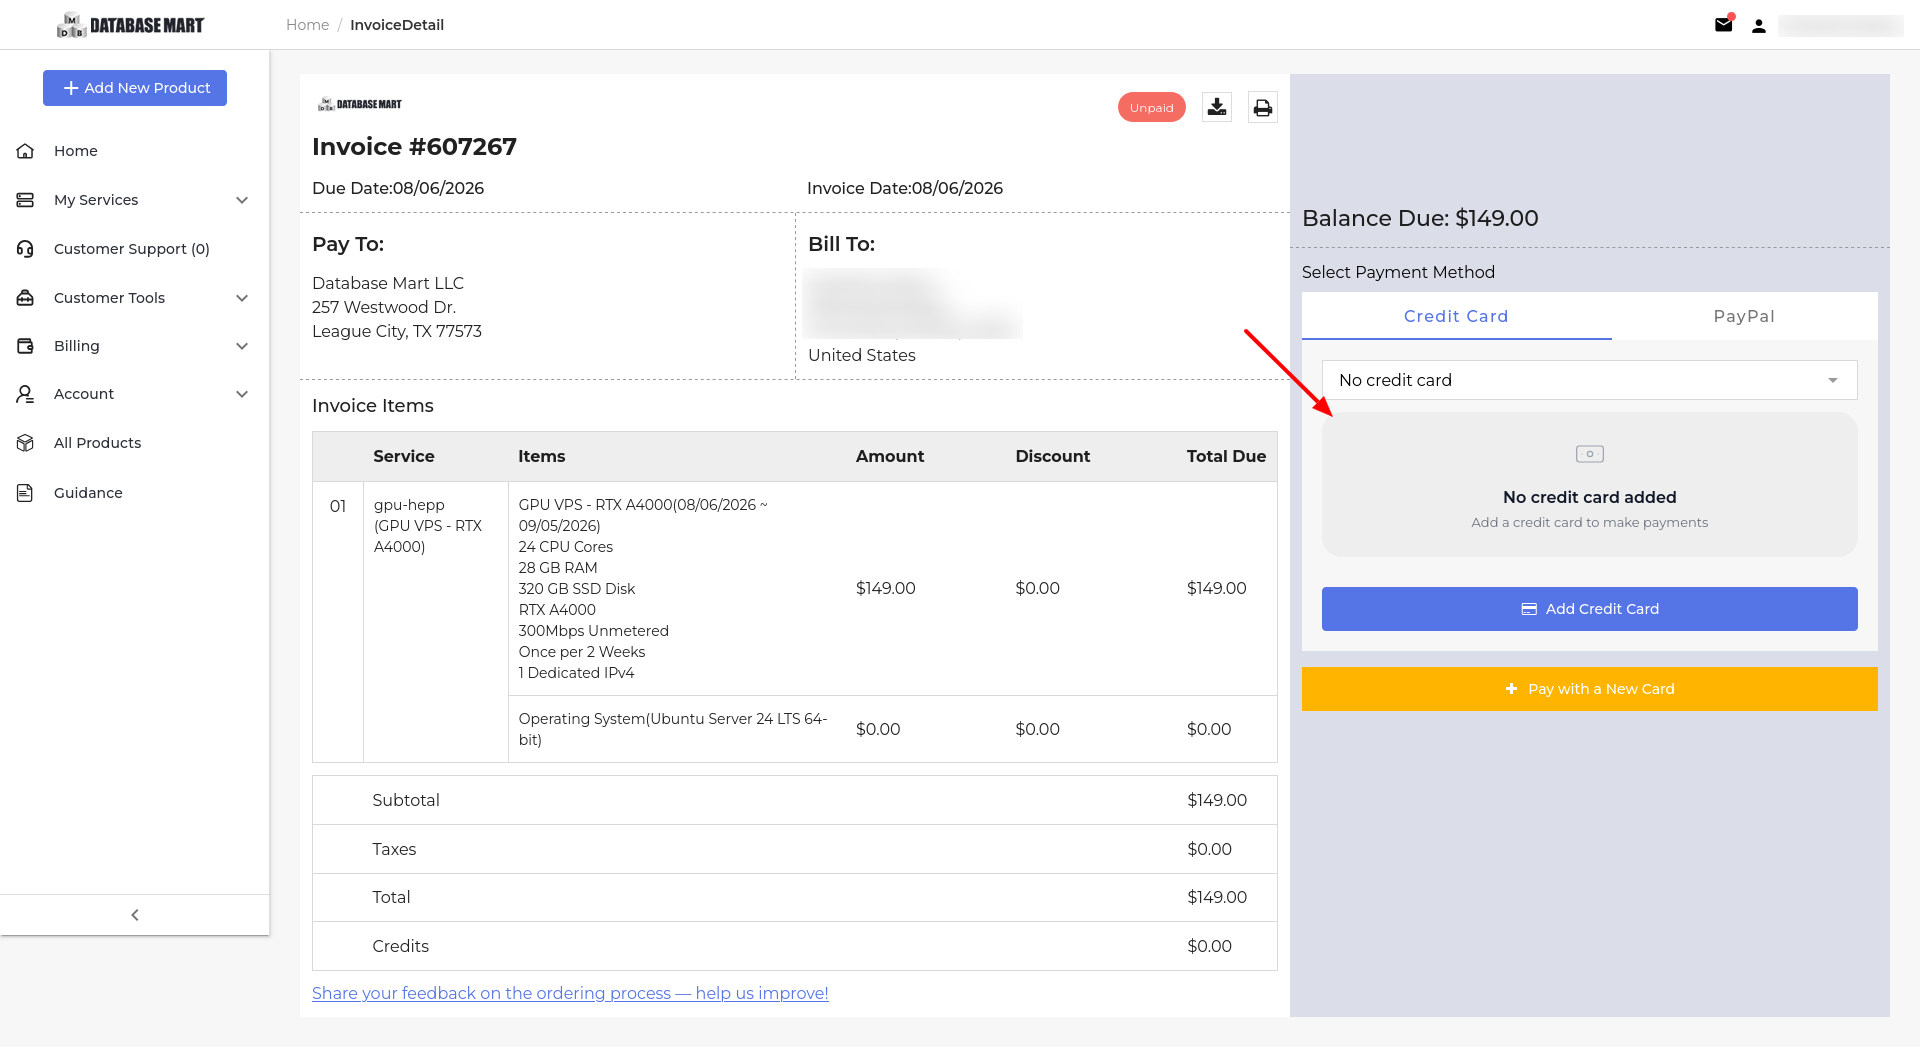Click the Customer Tools toolbox icon
This screenshot has height=1048, width=1920.
click(x=26, y=298)
